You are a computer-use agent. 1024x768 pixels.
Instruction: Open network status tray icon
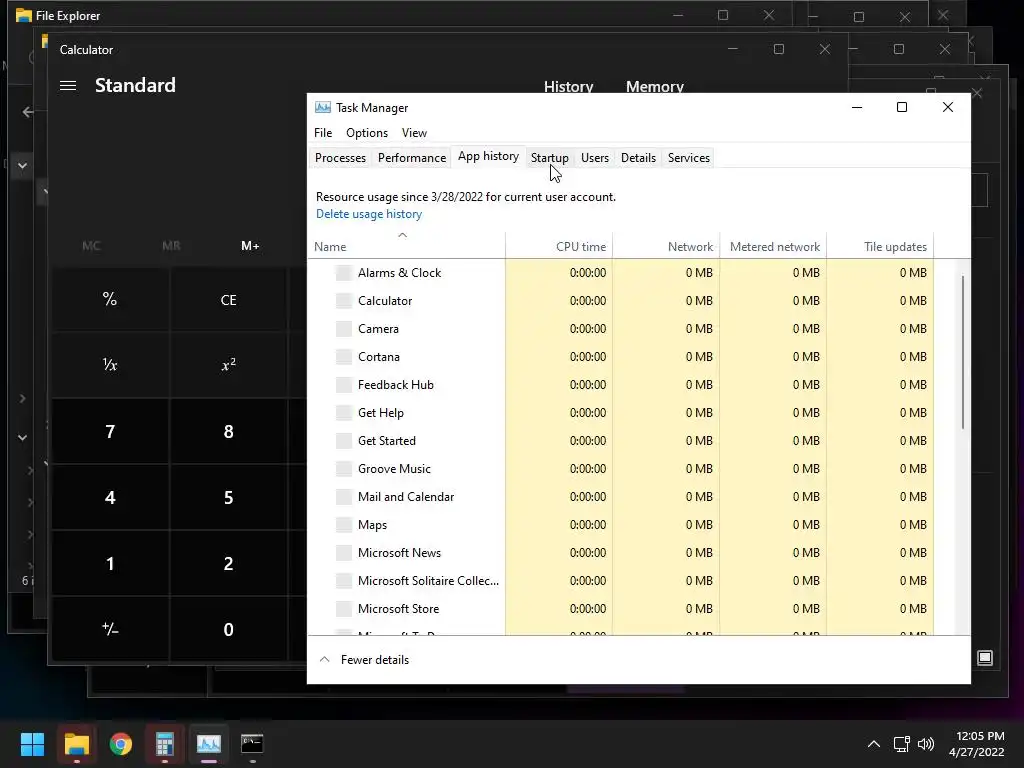click(x=902, y=743)
